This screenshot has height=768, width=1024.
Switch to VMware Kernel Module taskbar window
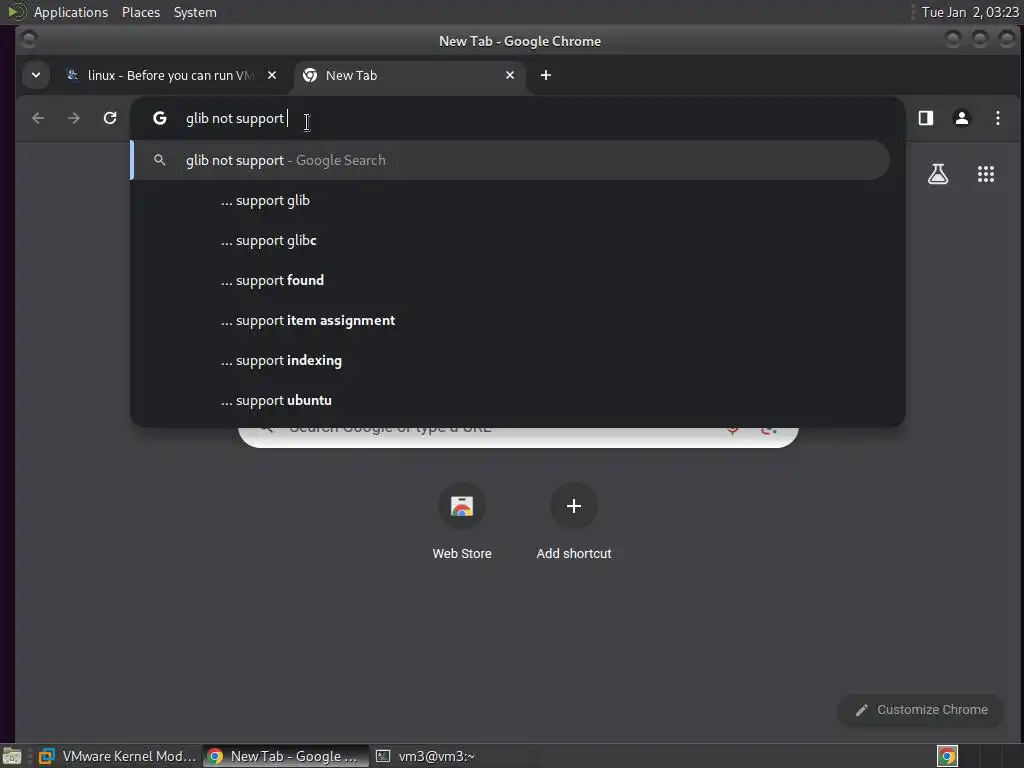coord(118,756)
